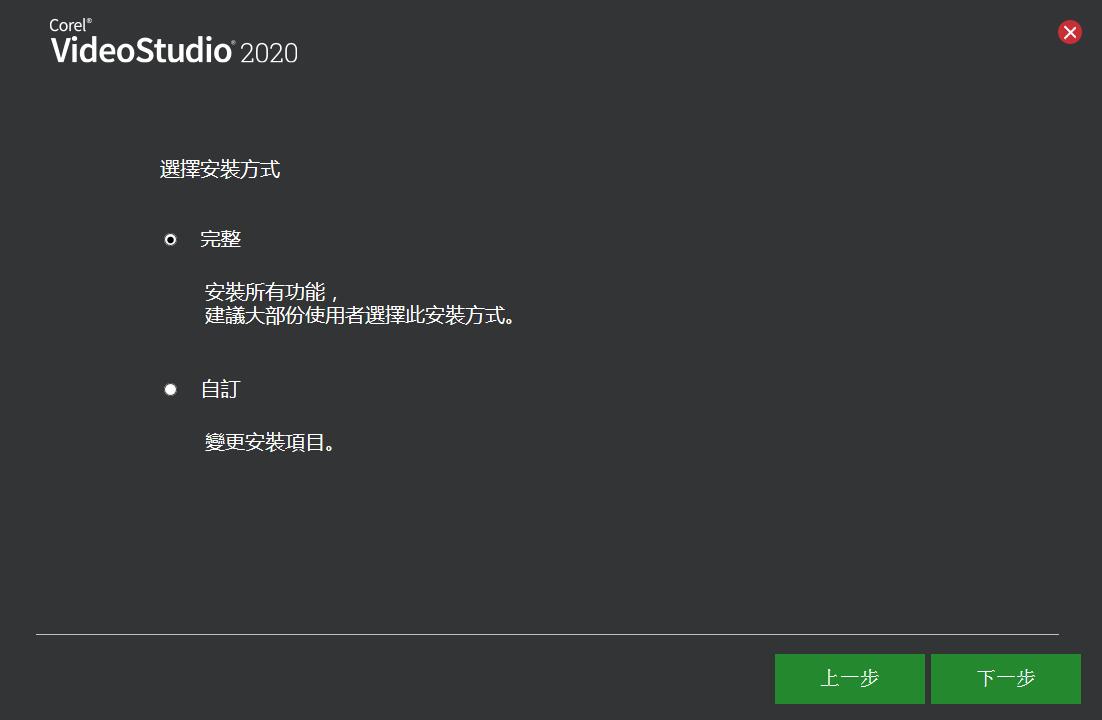Click the registered mark beside Corel
The width and height of the screenshot is (1102, 720).
point(89,21)
